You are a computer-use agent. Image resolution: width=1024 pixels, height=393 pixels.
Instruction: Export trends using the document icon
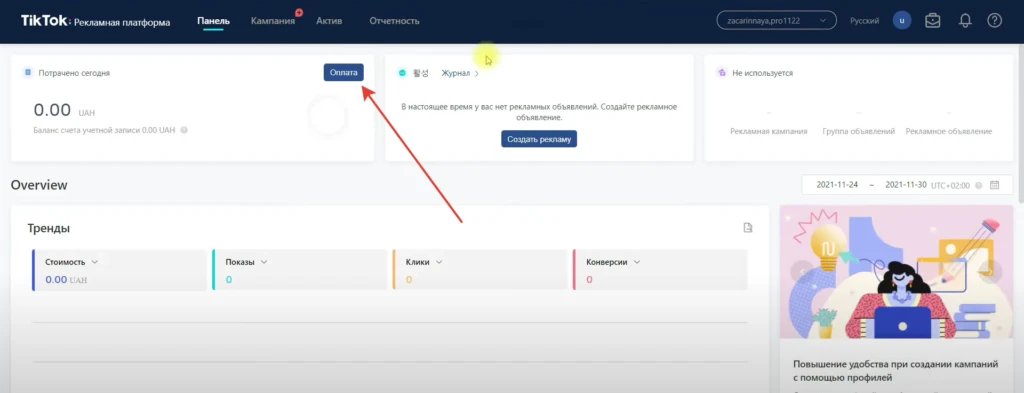point(748,228)
